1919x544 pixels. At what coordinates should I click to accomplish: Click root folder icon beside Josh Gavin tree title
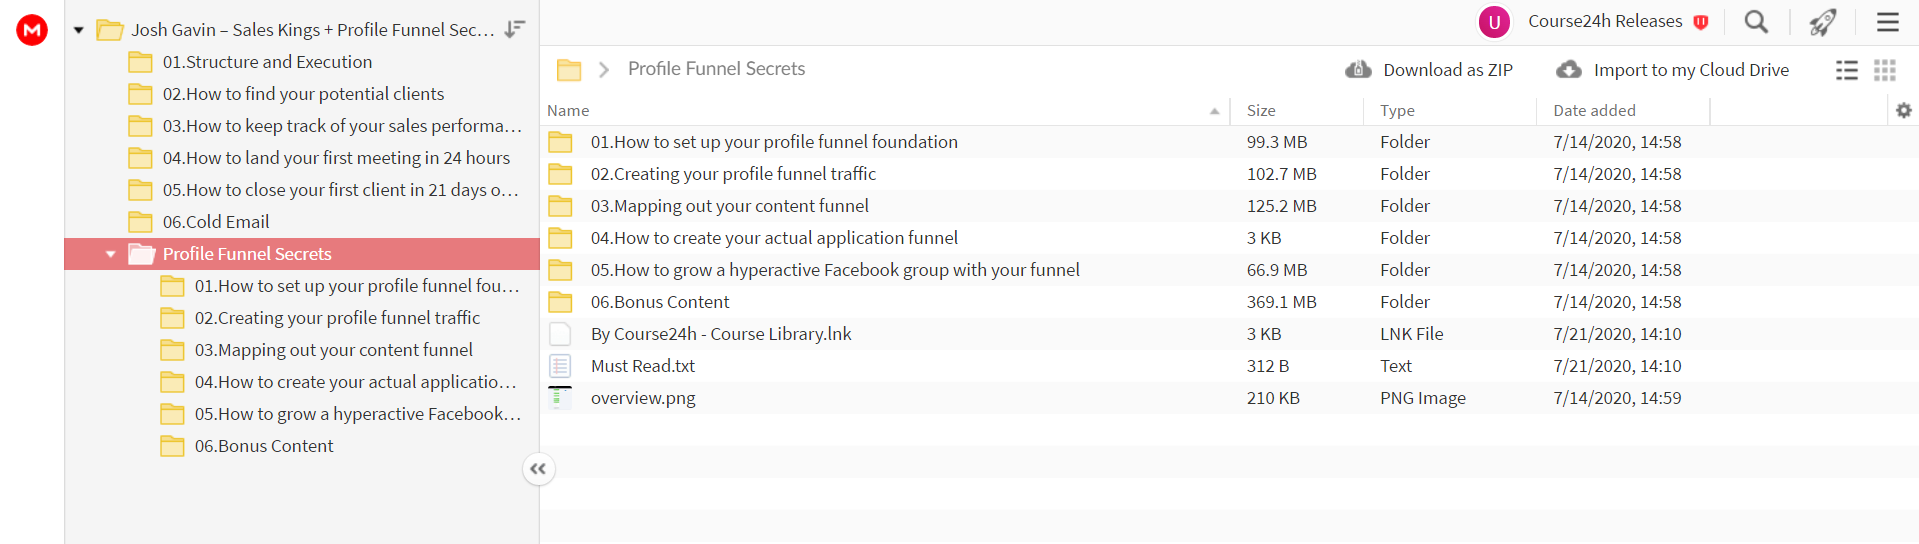[109, 30]
